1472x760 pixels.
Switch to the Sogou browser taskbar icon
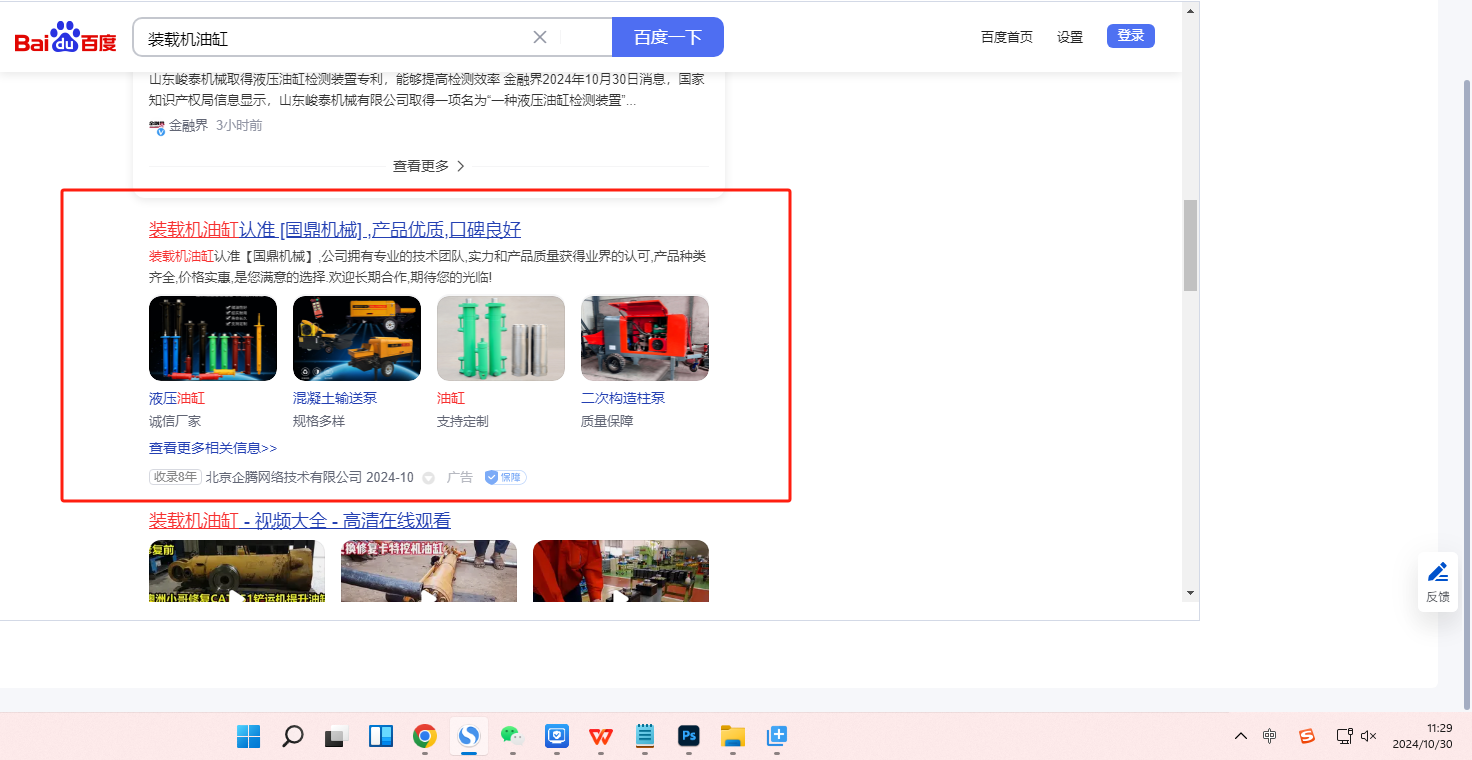point(469,737)
